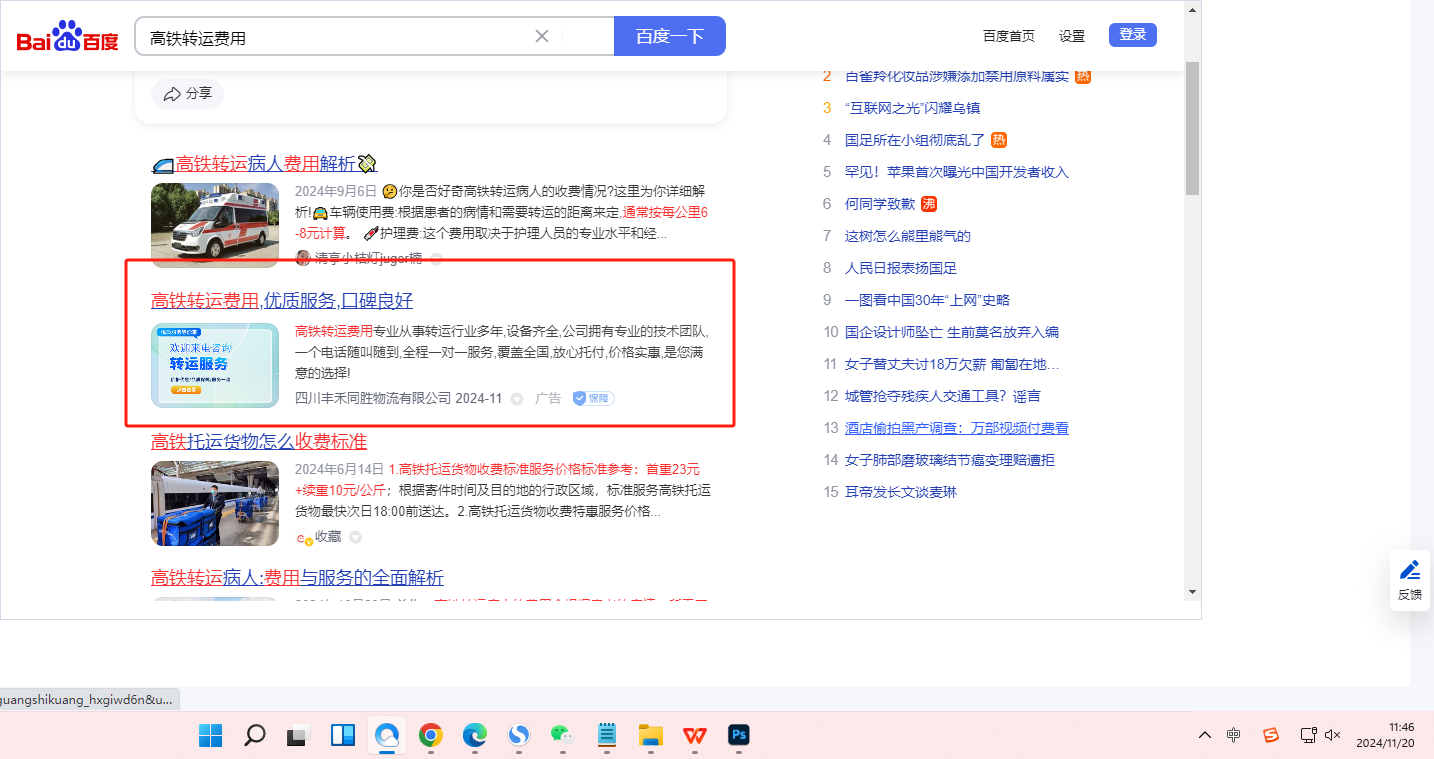Open hot search 耳帝发长文谈麦琳
Viewport: 1434px width, 759px height.
(901, 492)
